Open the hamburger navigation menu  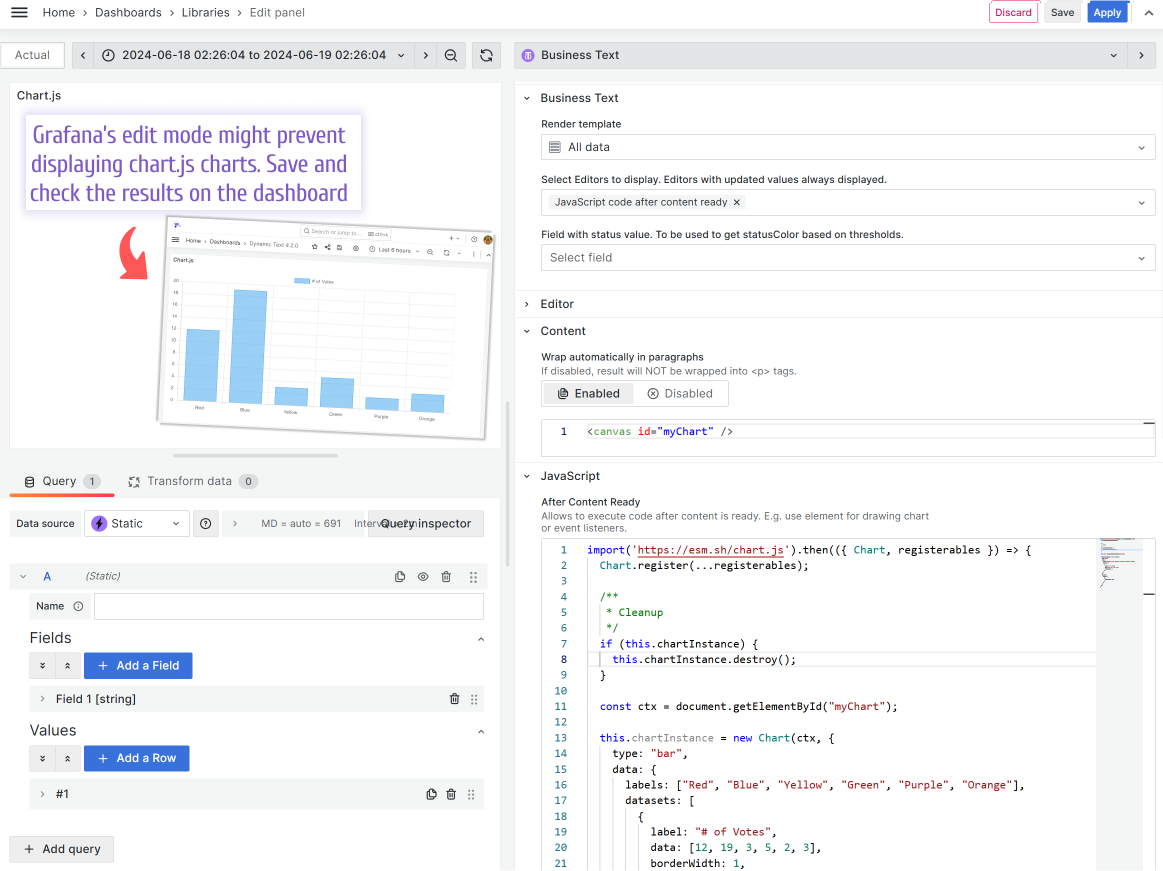coord(18,12)
